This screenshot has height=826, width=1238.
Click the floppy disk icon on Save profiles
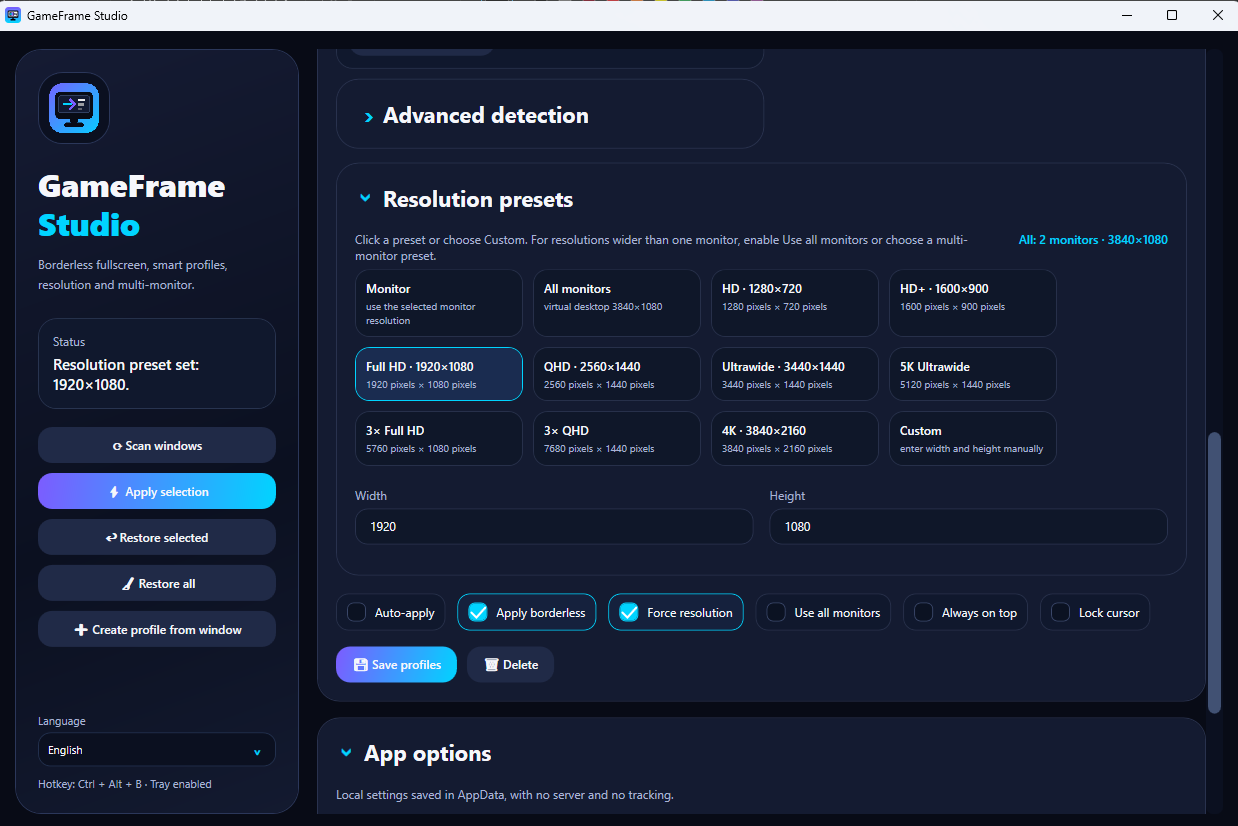point(361,665)
